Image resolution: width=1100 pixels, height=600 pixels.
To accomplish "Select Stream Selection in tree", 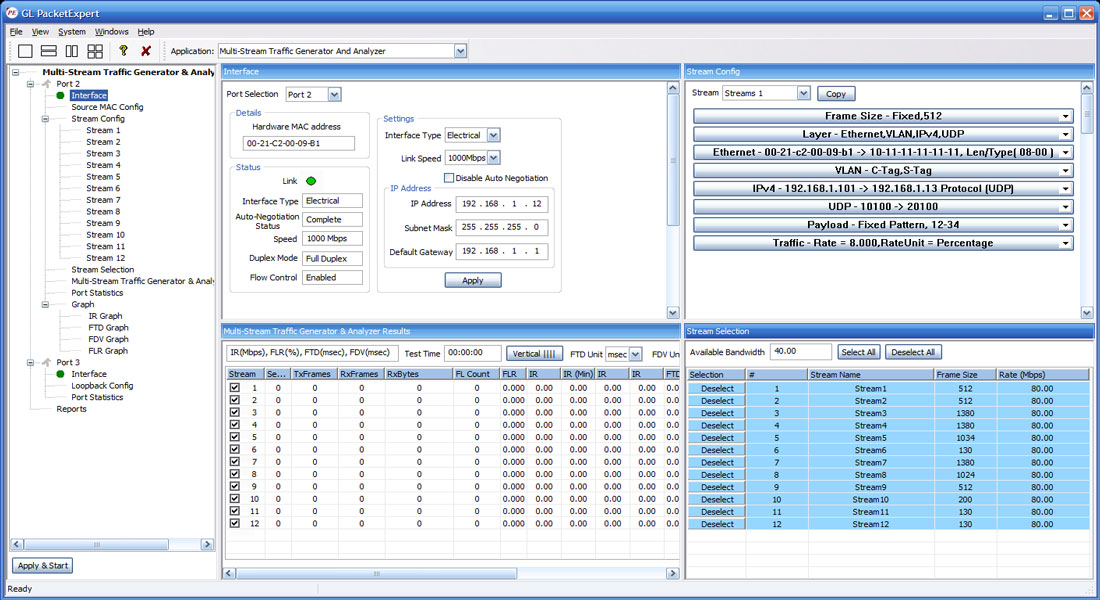I will click(102, 269).
